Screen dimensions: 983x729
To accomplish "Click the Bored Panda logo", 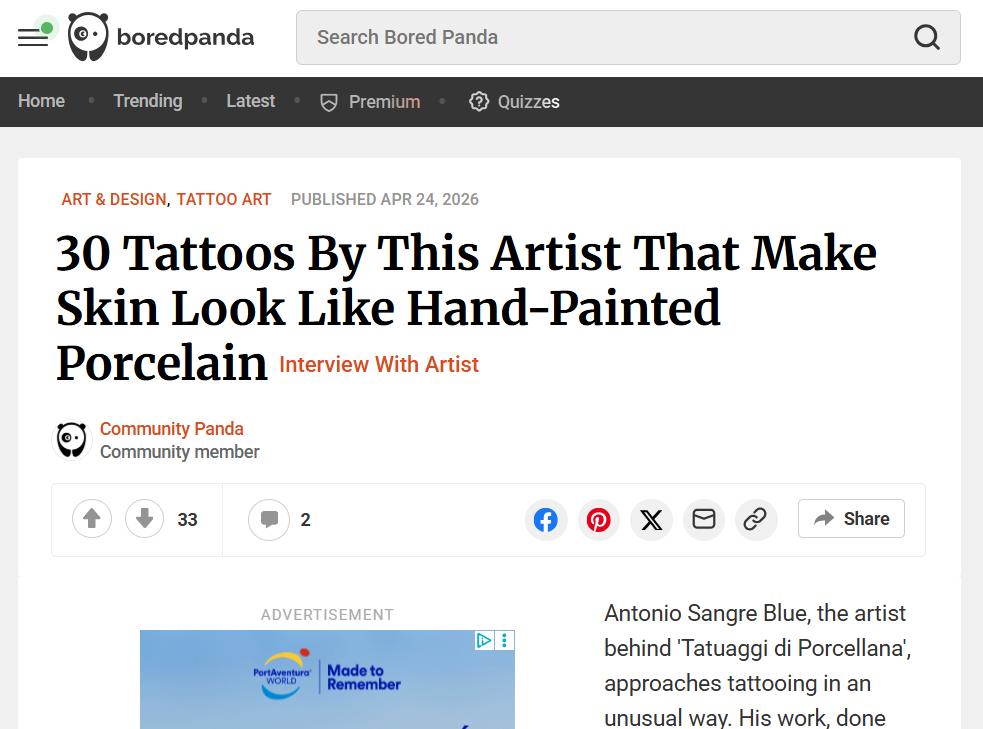I will point(161,38).
